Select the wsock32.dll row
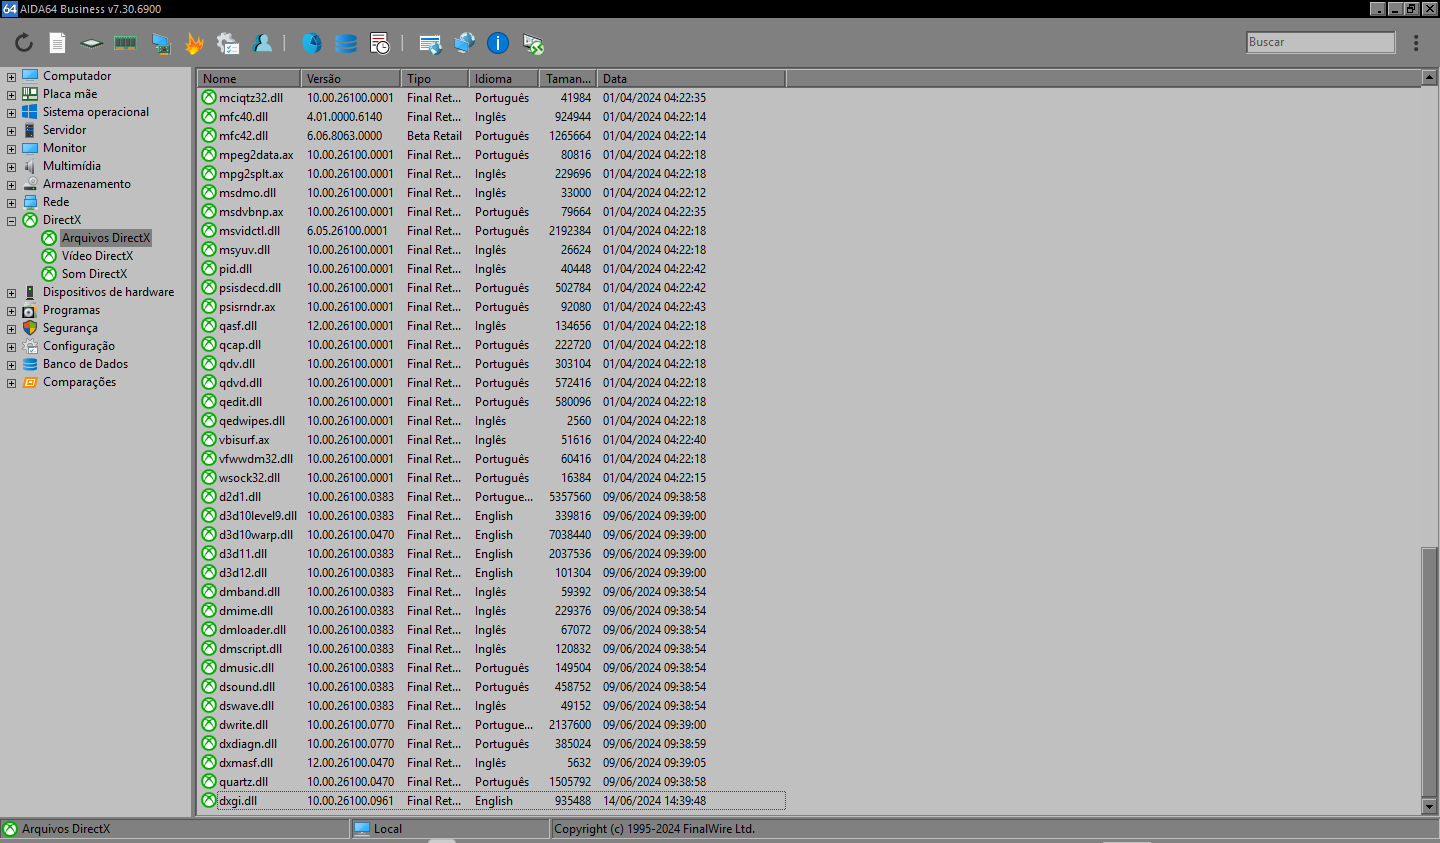This screenshot has height=843, width=1440. [492, 478]
